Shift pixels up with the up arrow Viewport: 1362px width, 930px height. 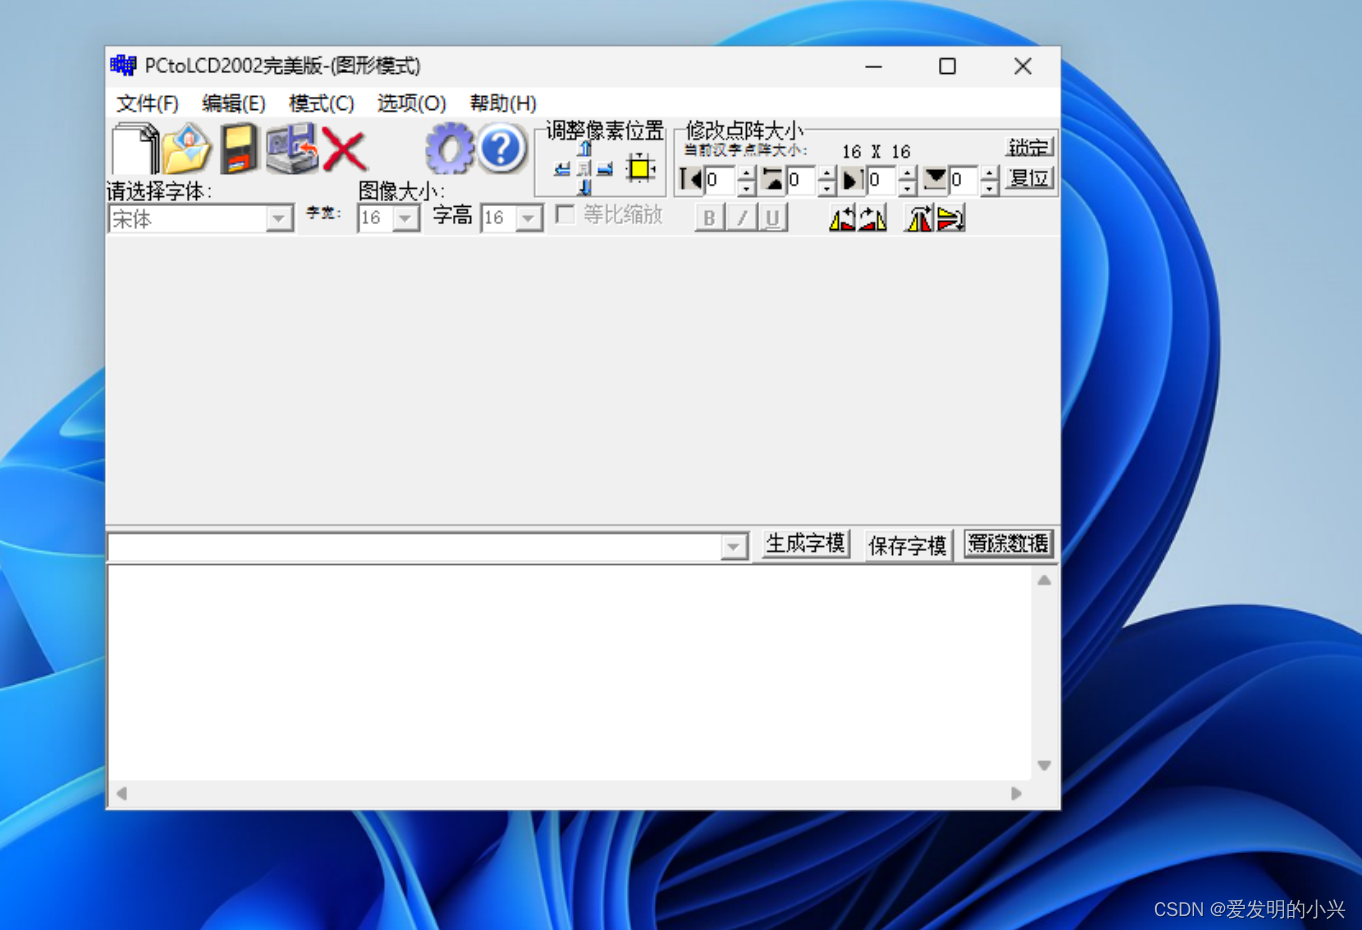click(585, 149)
